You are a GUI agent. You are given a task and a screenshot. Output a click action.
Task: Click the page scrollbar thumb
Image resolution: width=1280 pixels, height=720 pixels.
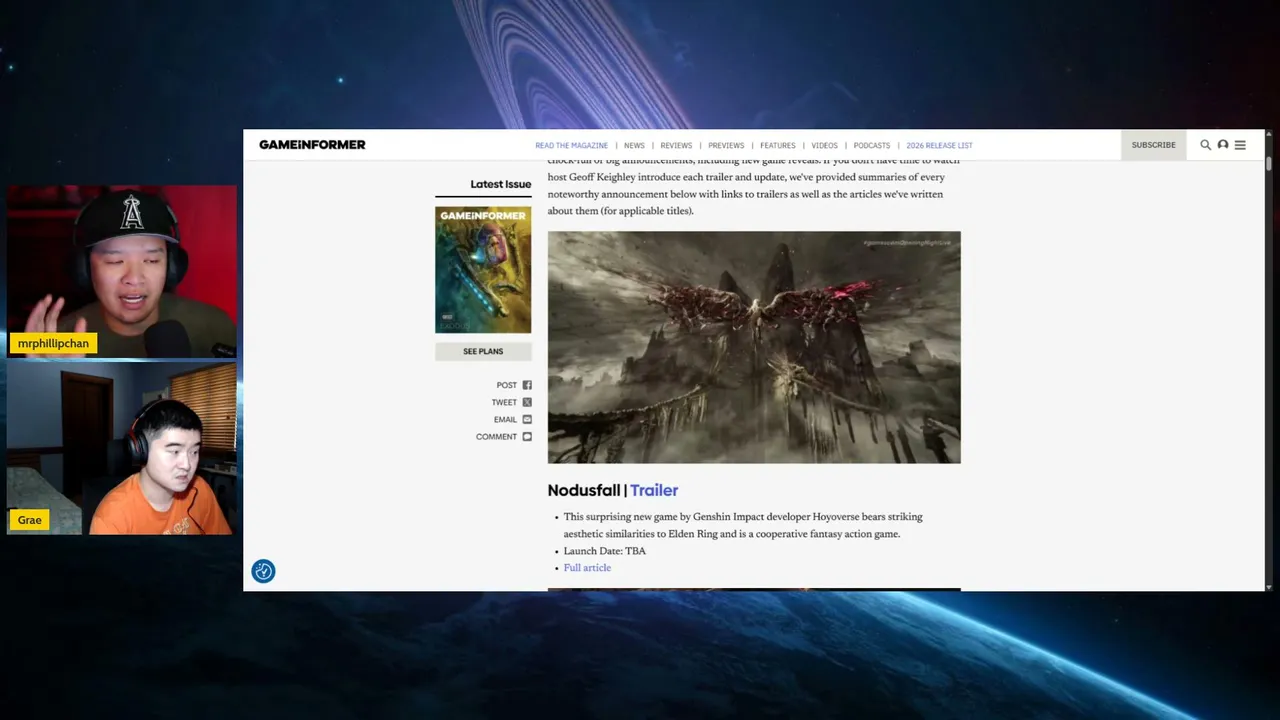[x=1268, y=164]
